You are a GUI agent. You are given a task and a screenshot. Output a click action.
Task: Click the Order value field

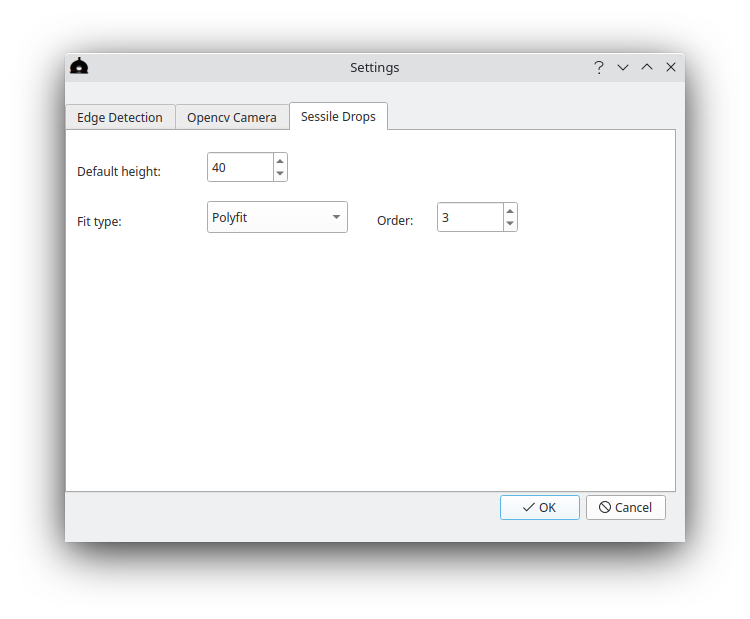(470, 217)
